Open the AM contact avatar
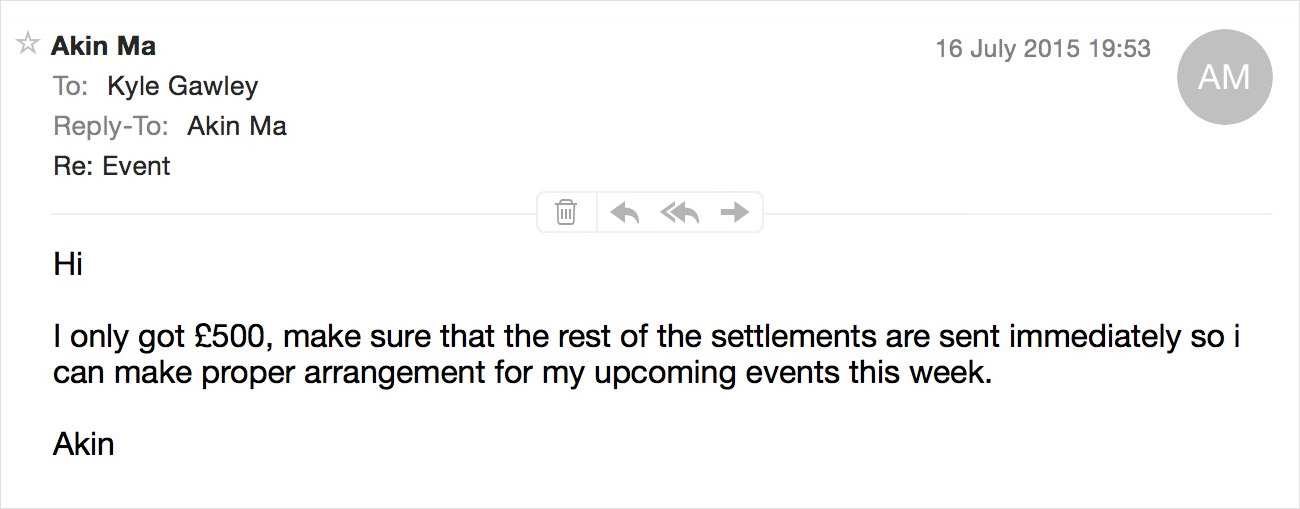 click(1225, 77)
